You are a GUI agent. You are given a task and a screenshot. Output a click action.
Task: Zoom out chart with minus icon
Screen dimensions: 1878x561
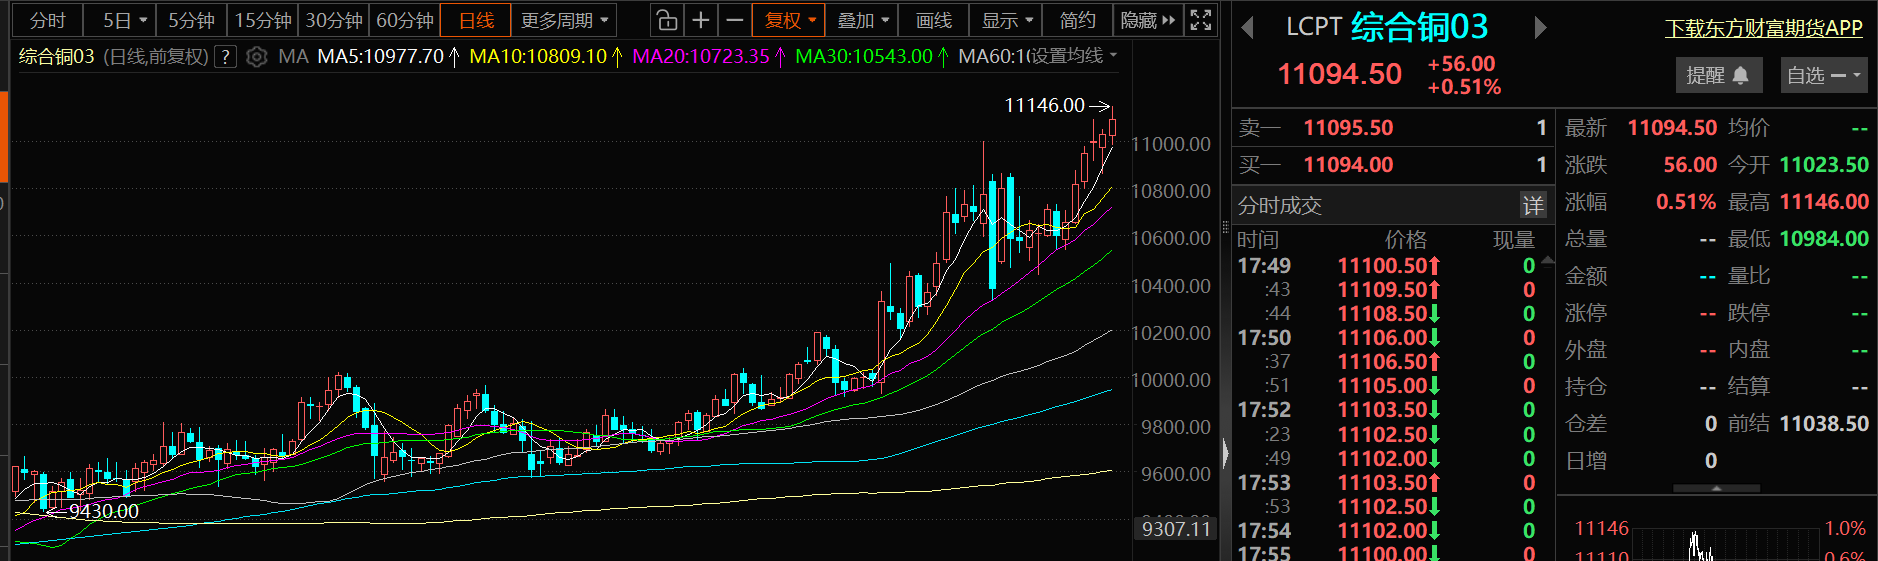(735, 20)
